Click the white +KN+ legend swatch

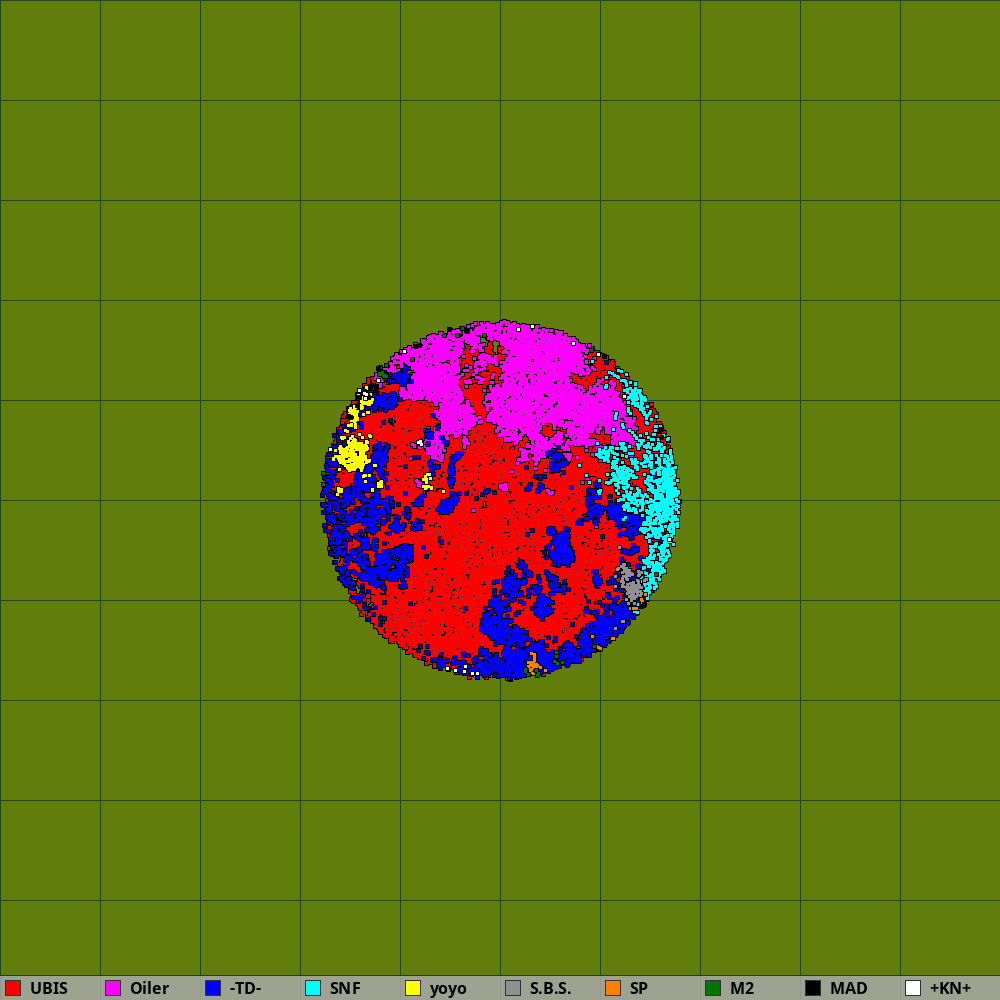913,988
